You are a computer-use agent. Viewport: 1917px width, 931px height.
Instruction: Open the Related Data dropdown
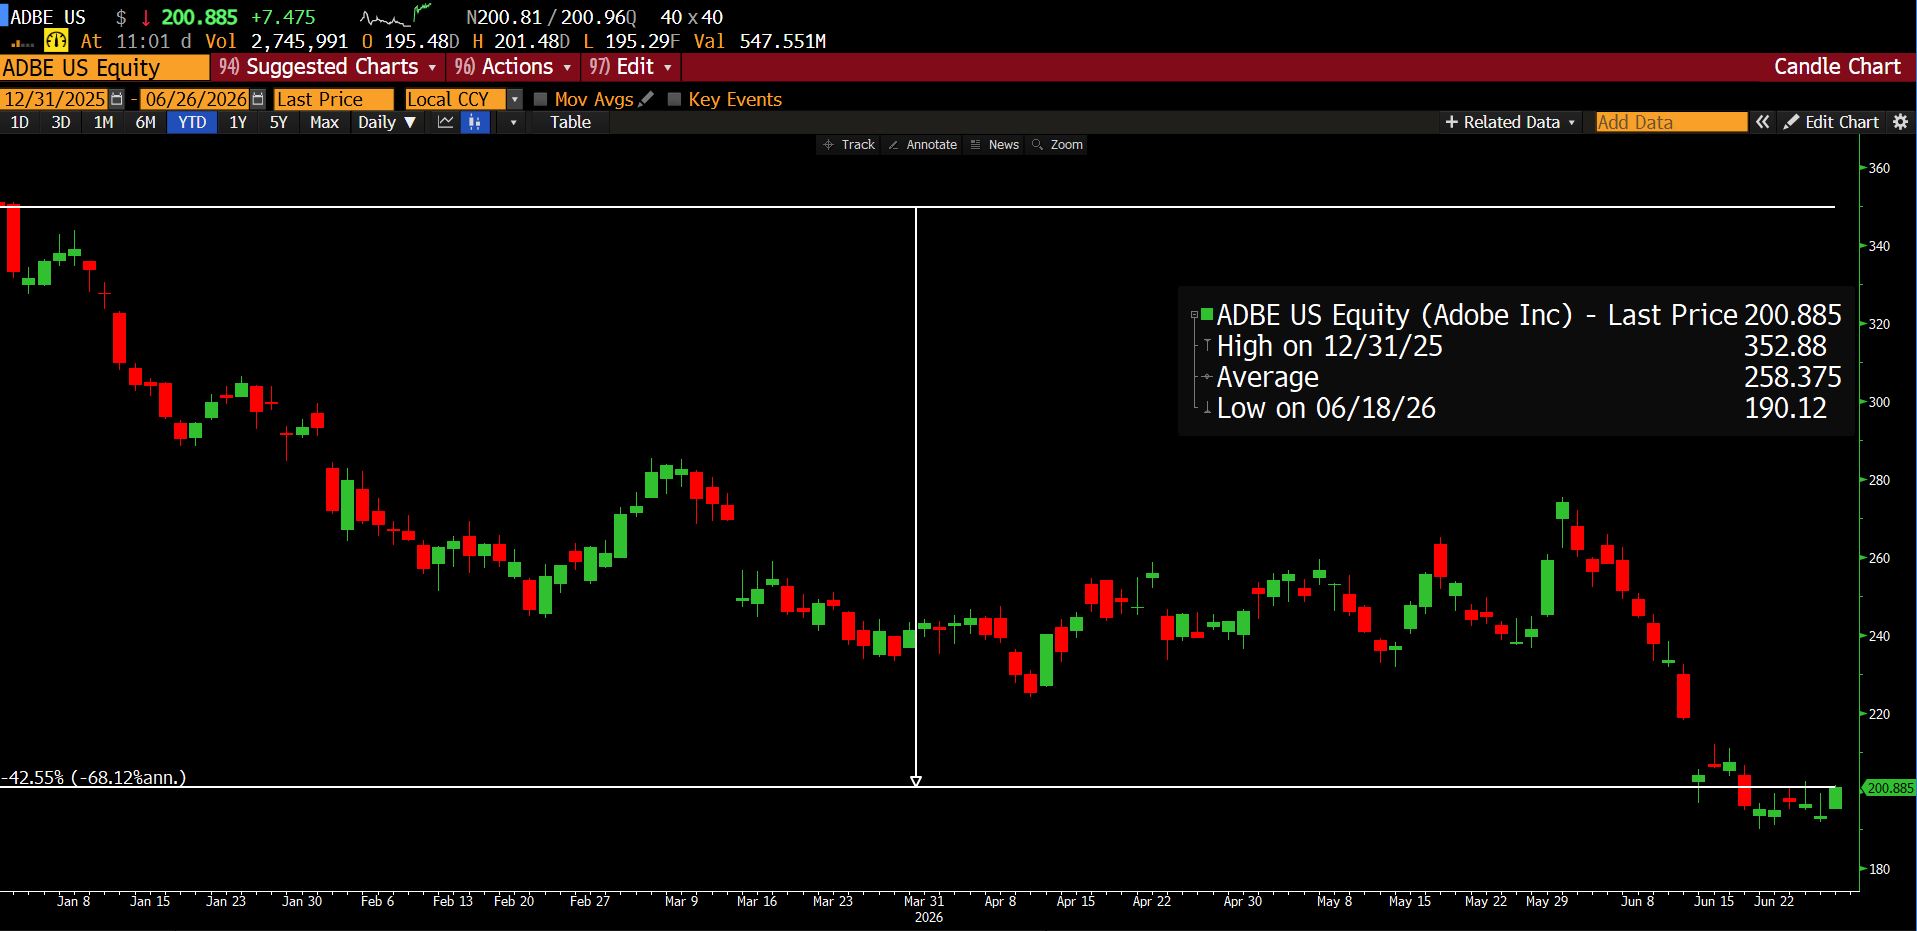point(1510,122)
